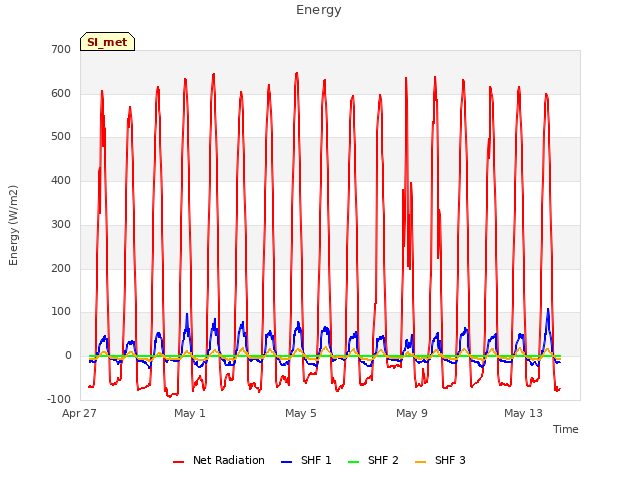Click the Energy chart title
The height and width of the screenshot is (480, 640).
[319, 10]
